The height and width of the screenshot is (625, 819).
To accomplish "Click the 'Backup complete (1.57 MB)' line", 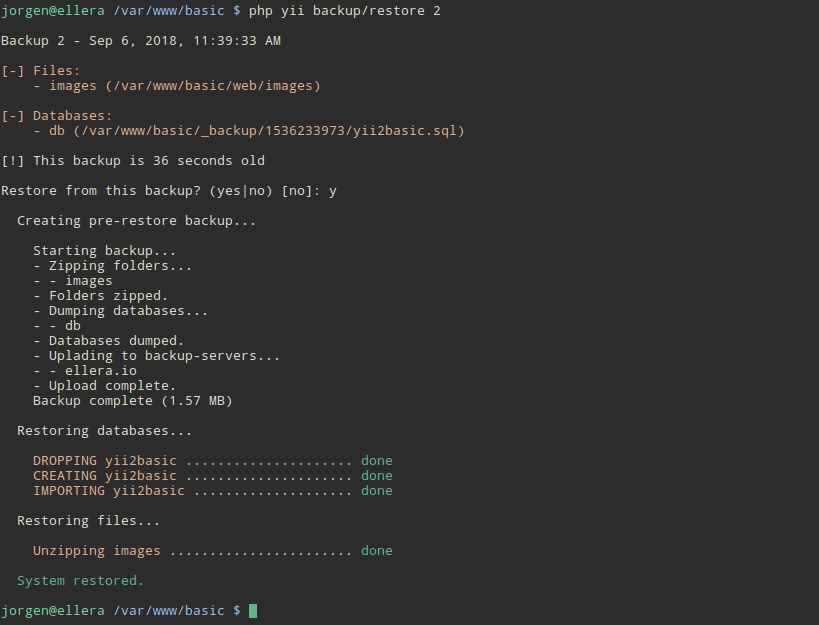I will (x=133, y=400).
